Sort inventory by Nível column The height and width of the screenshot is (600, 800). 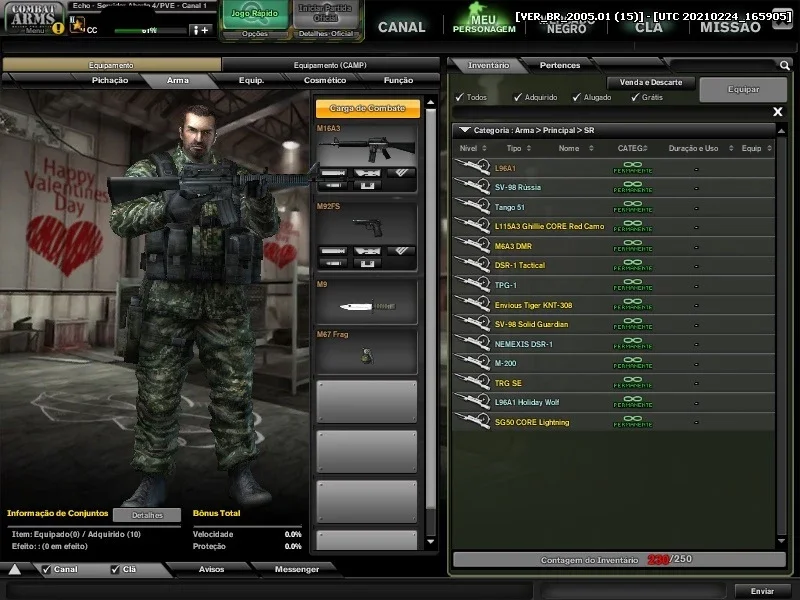(x=473, y=148)
